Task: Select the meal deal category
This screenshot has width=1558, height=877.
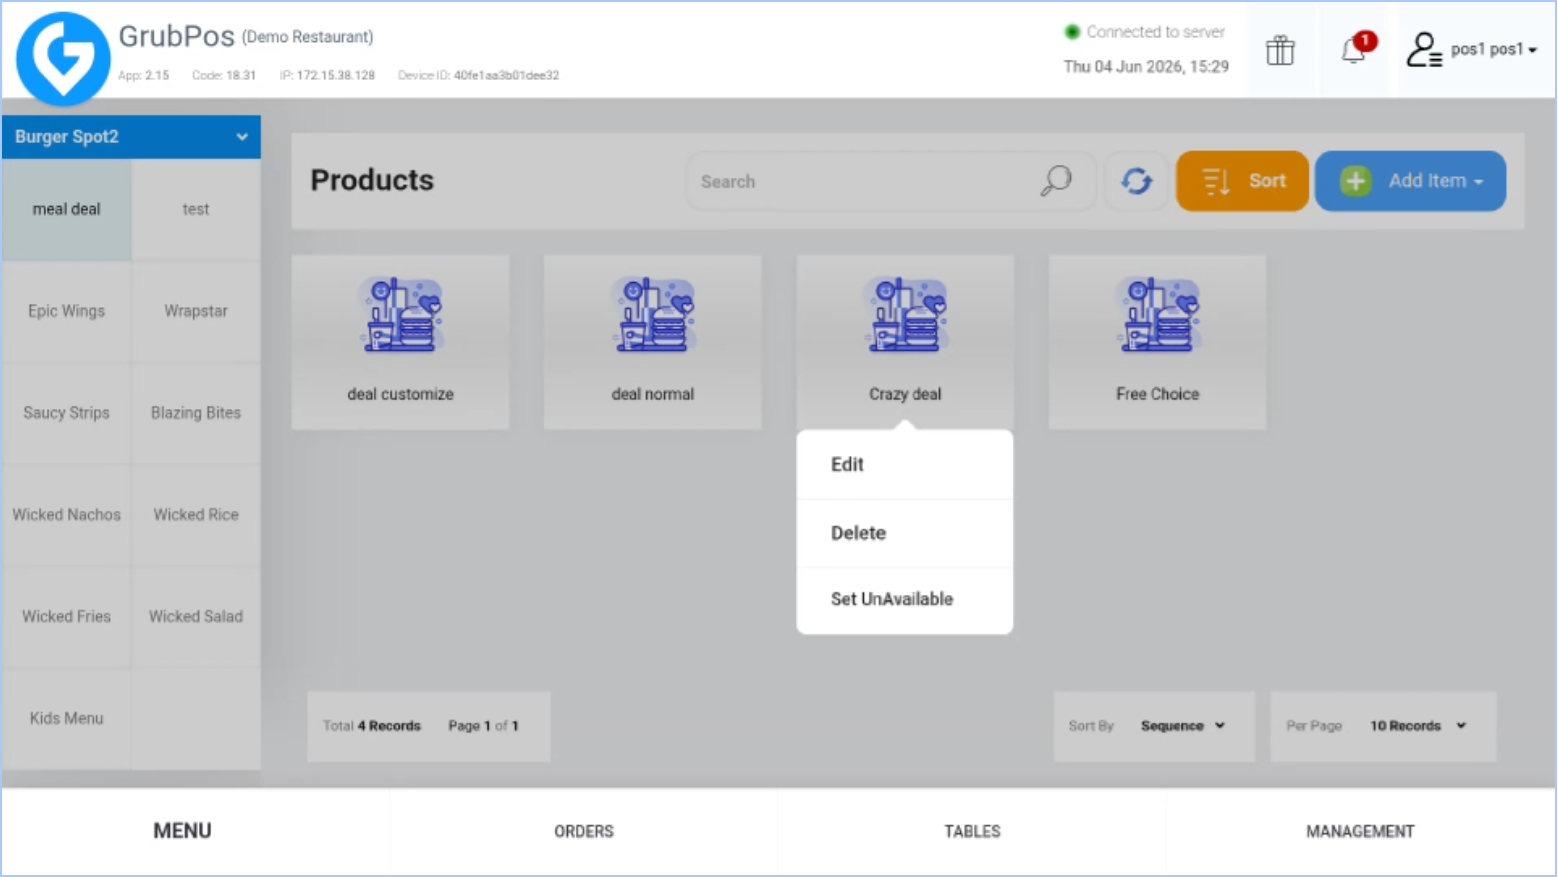Action: tap(66, 210)
